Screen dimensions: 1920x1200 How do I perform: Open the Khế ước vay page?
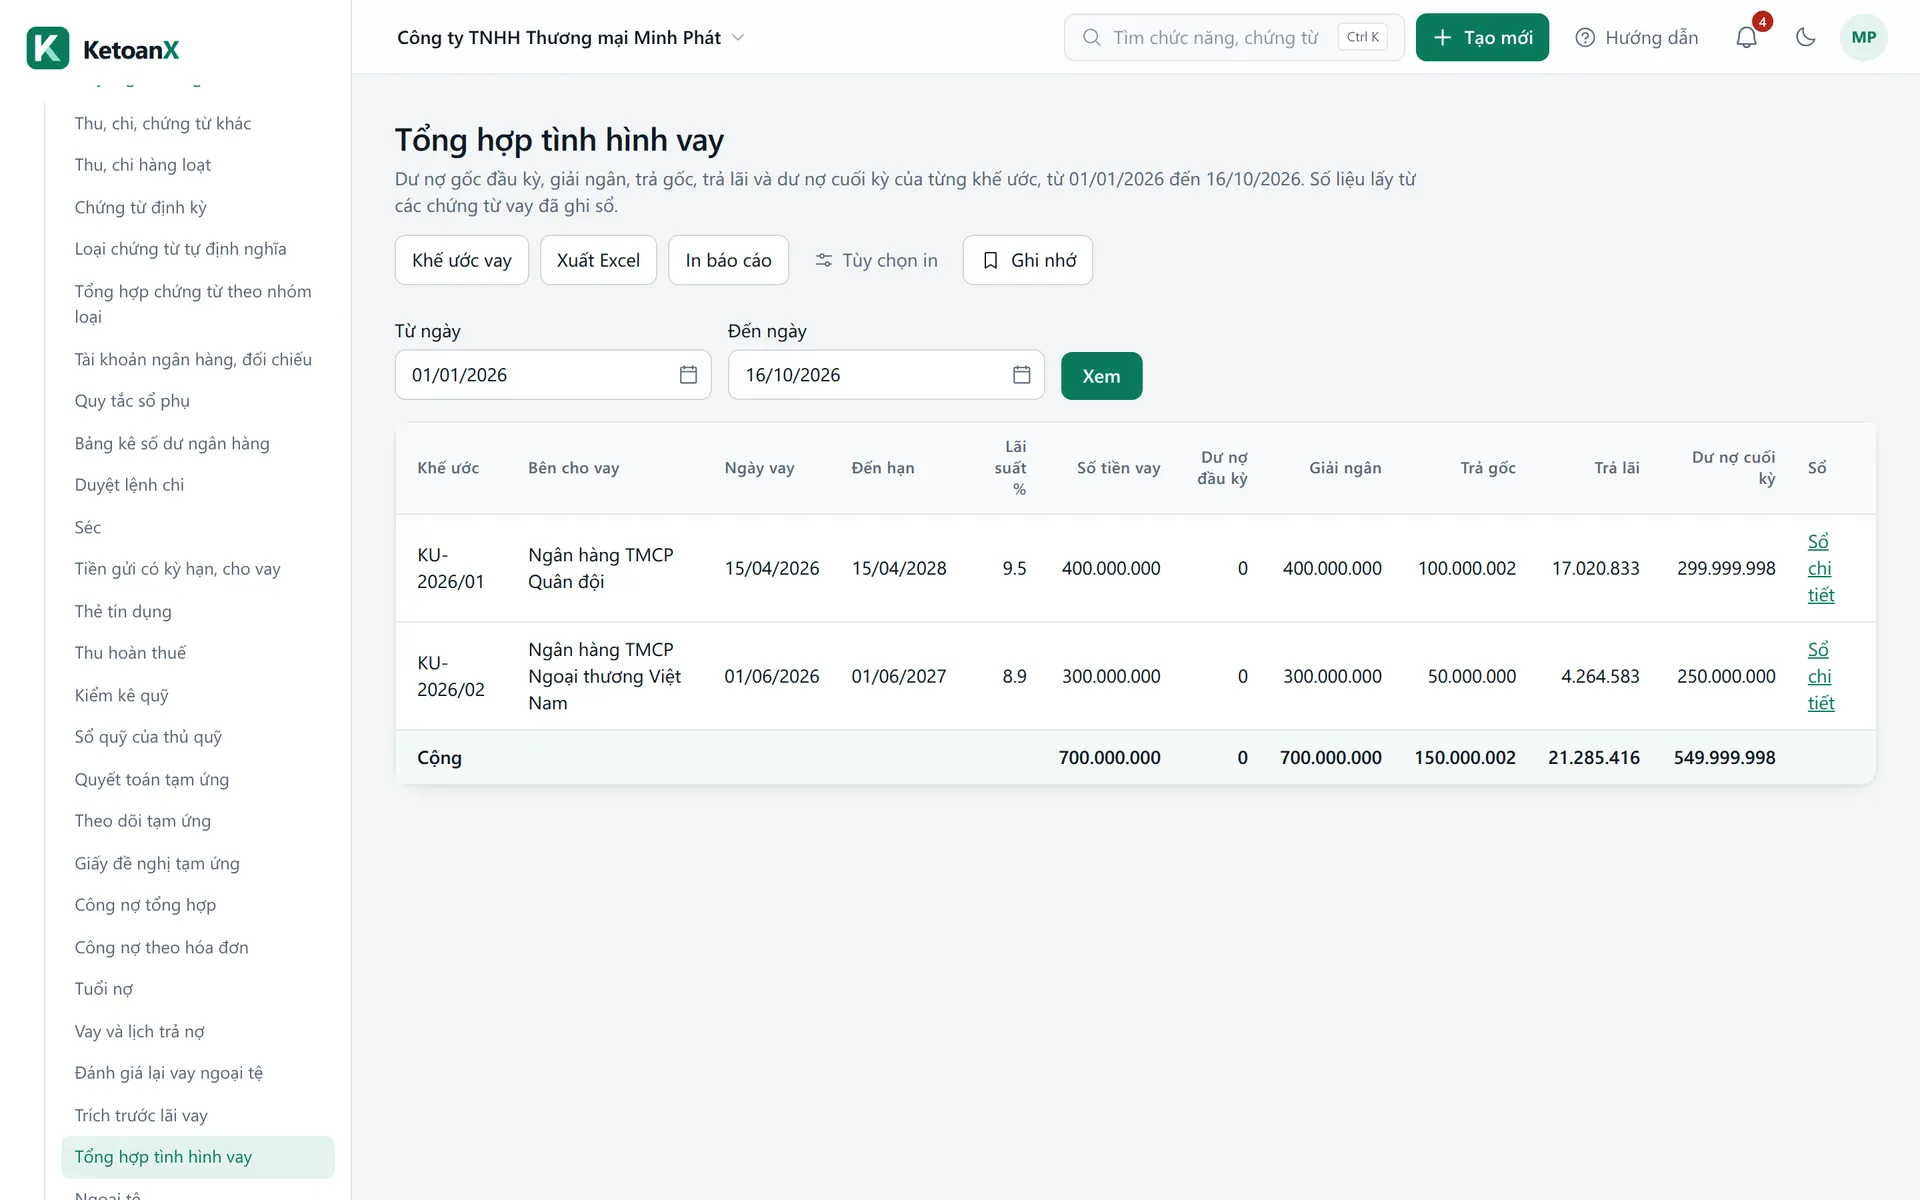(x=462, y=260)
